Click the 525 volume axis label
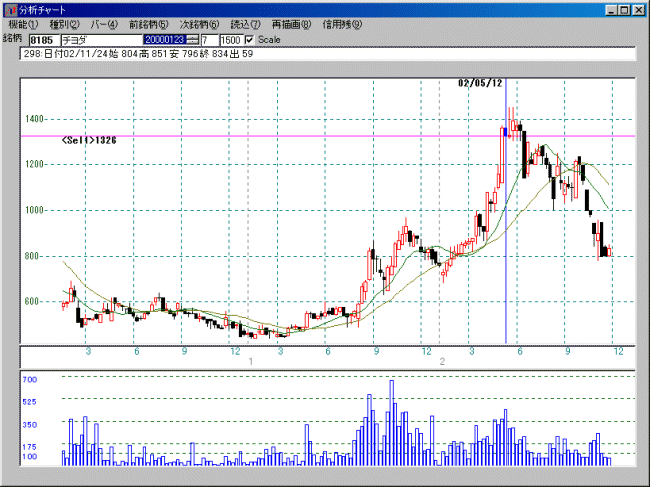 click(30, 402)
